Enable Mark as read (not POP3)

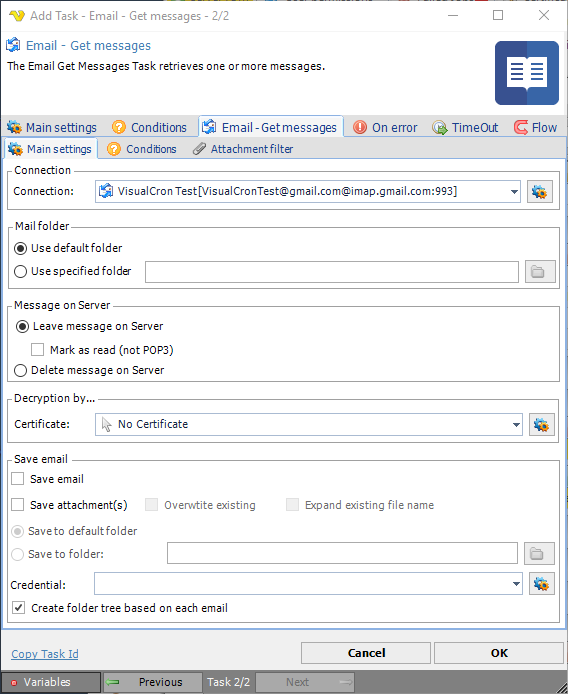102,350
